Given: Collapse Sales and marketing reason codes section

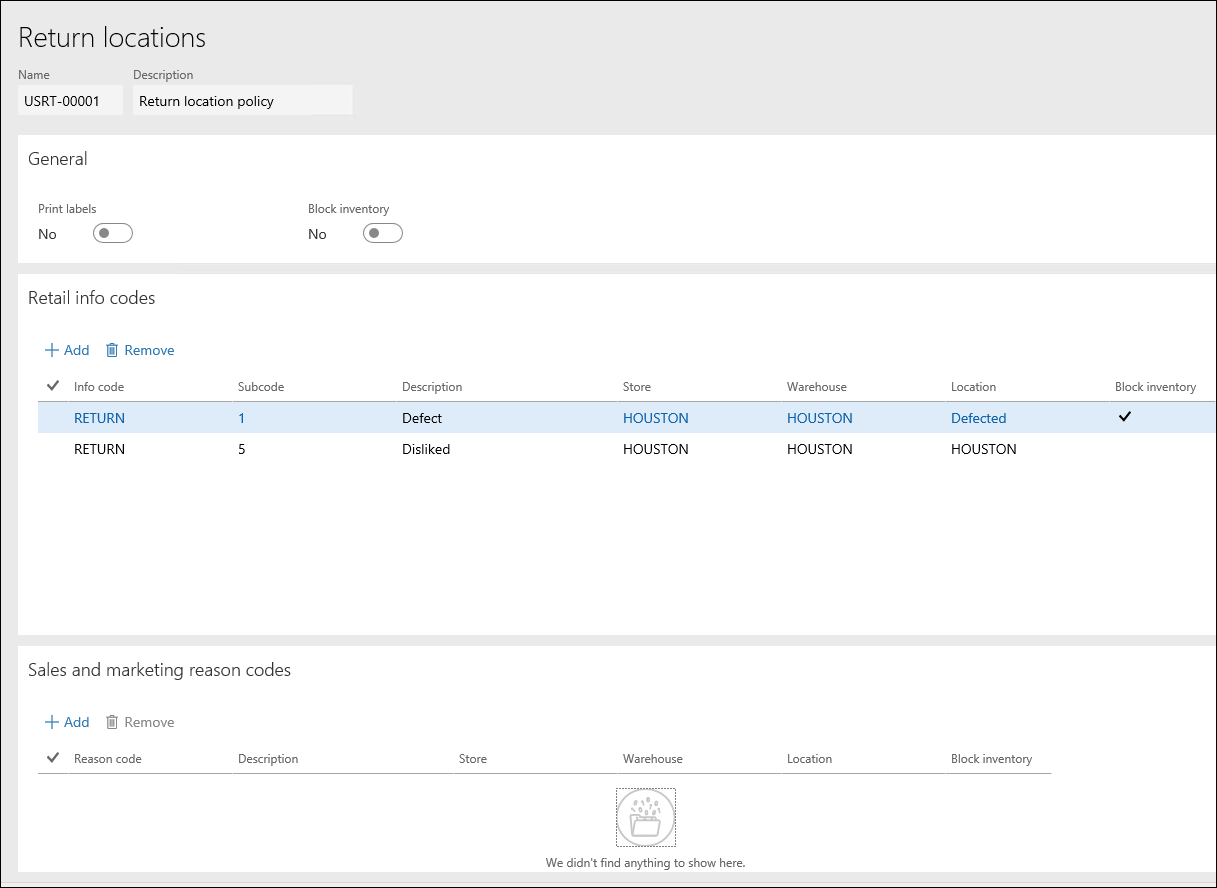Looking at the screenshot, I should [x=160, y=670].
